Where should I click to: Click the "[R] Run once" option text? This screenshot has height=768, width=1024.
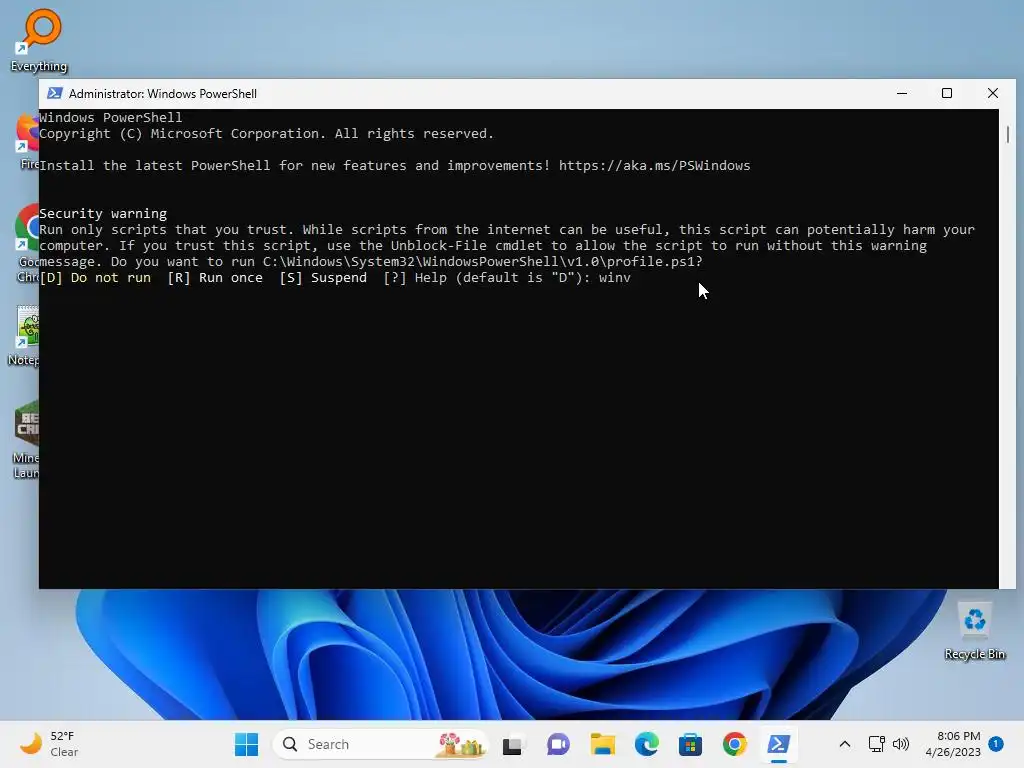pos(215,278)
